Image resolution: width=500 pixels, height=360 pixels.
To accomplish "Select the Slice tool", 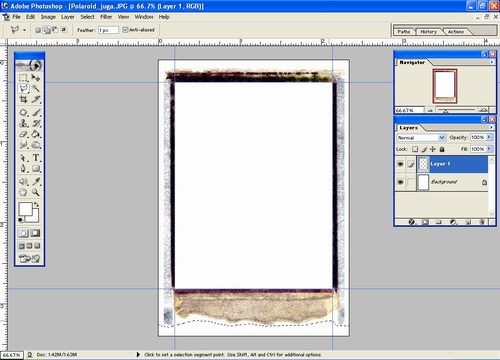I will (36, 99).
